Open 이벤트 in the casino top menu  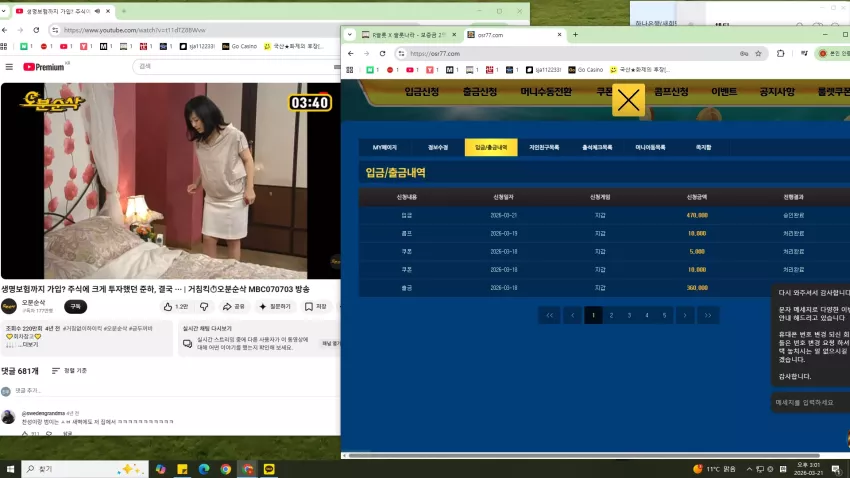(724, 92)
